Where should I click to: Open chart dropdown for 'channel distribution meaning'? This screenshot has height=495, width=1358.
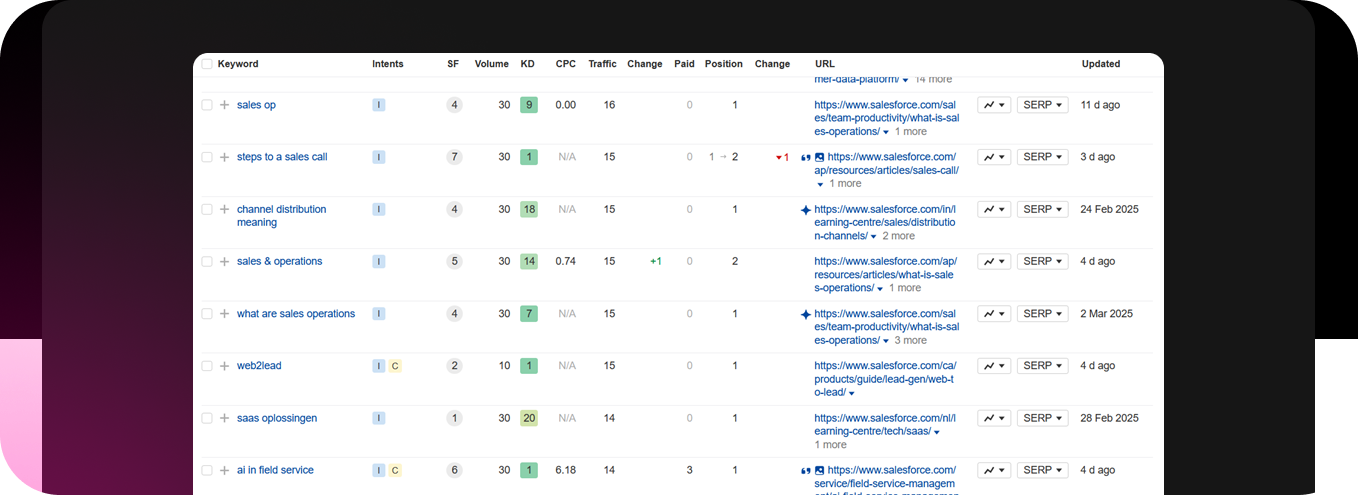pos(994,209)
